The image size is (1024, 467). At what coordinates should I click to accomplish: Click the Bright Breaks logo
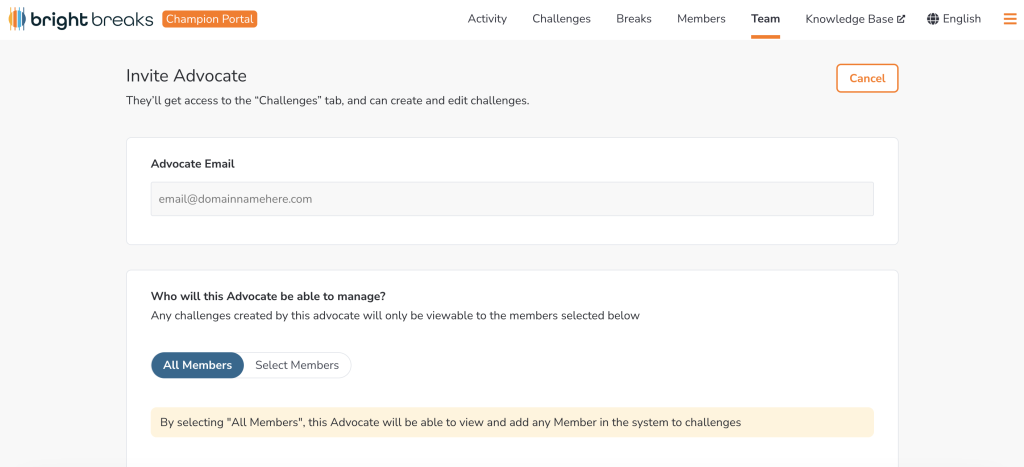(x=81, y=19)
